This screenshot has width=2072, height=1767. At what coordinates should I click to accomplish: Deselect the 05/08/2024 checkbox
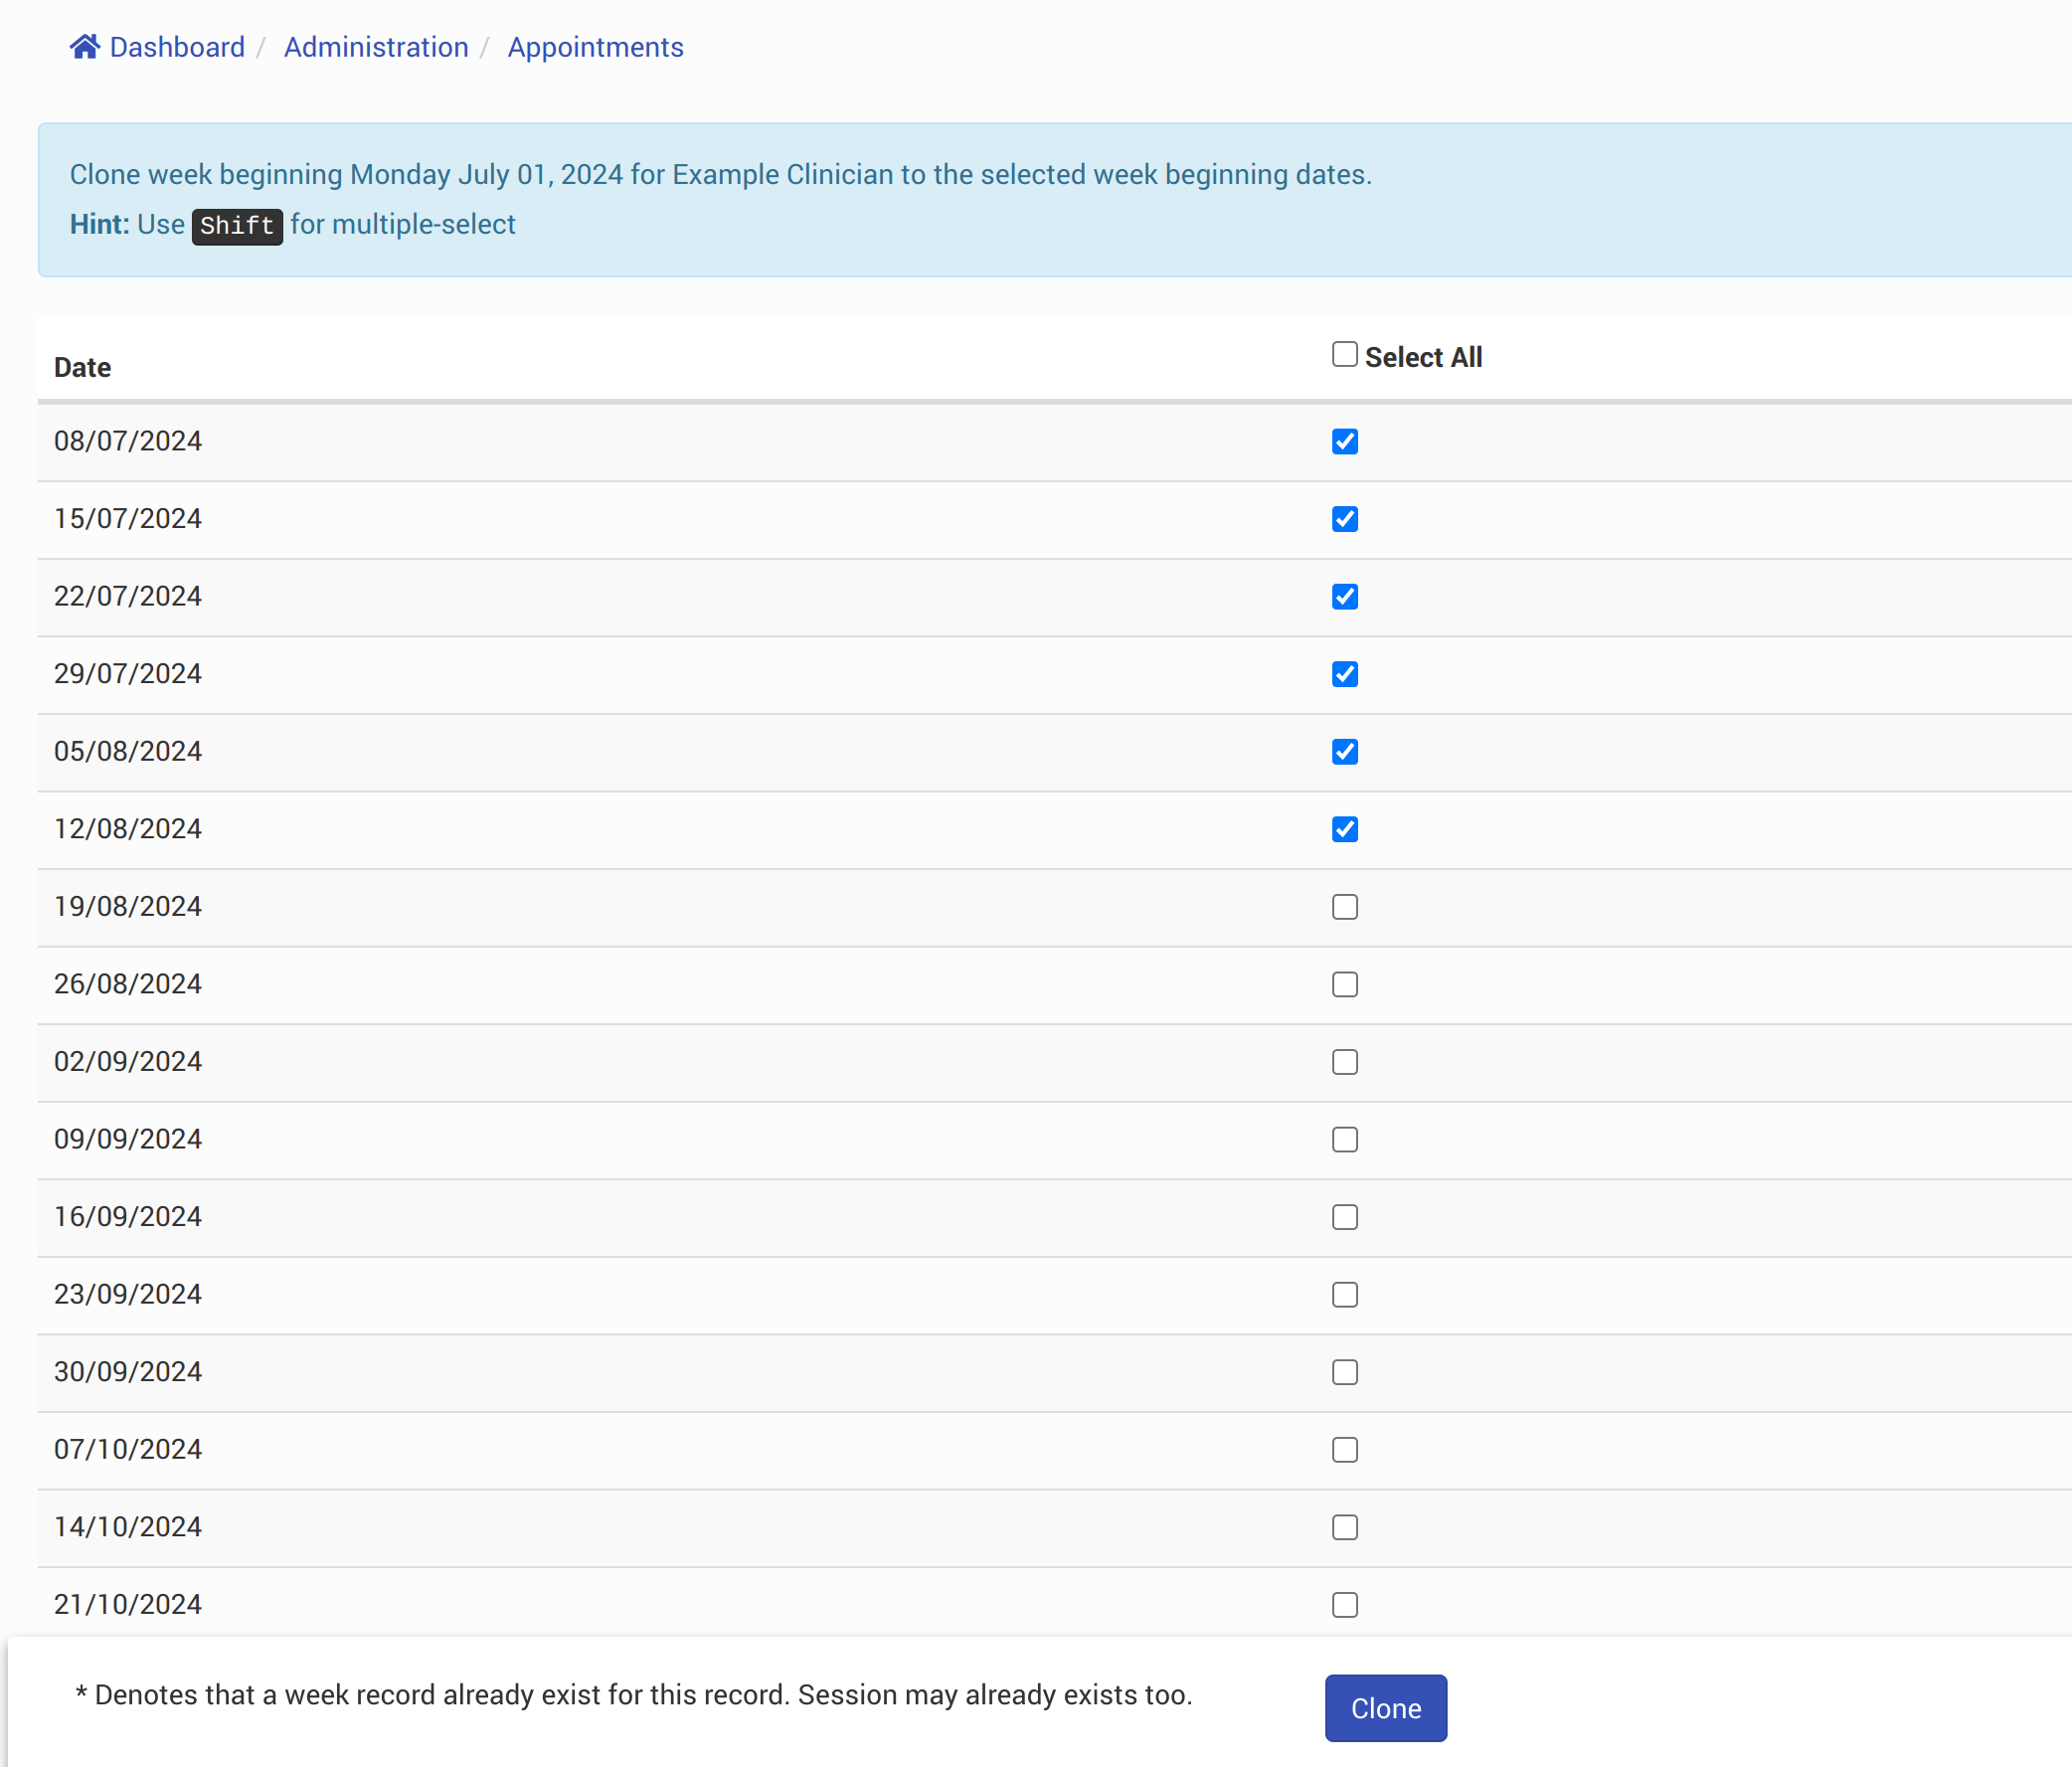(1344, 751)
